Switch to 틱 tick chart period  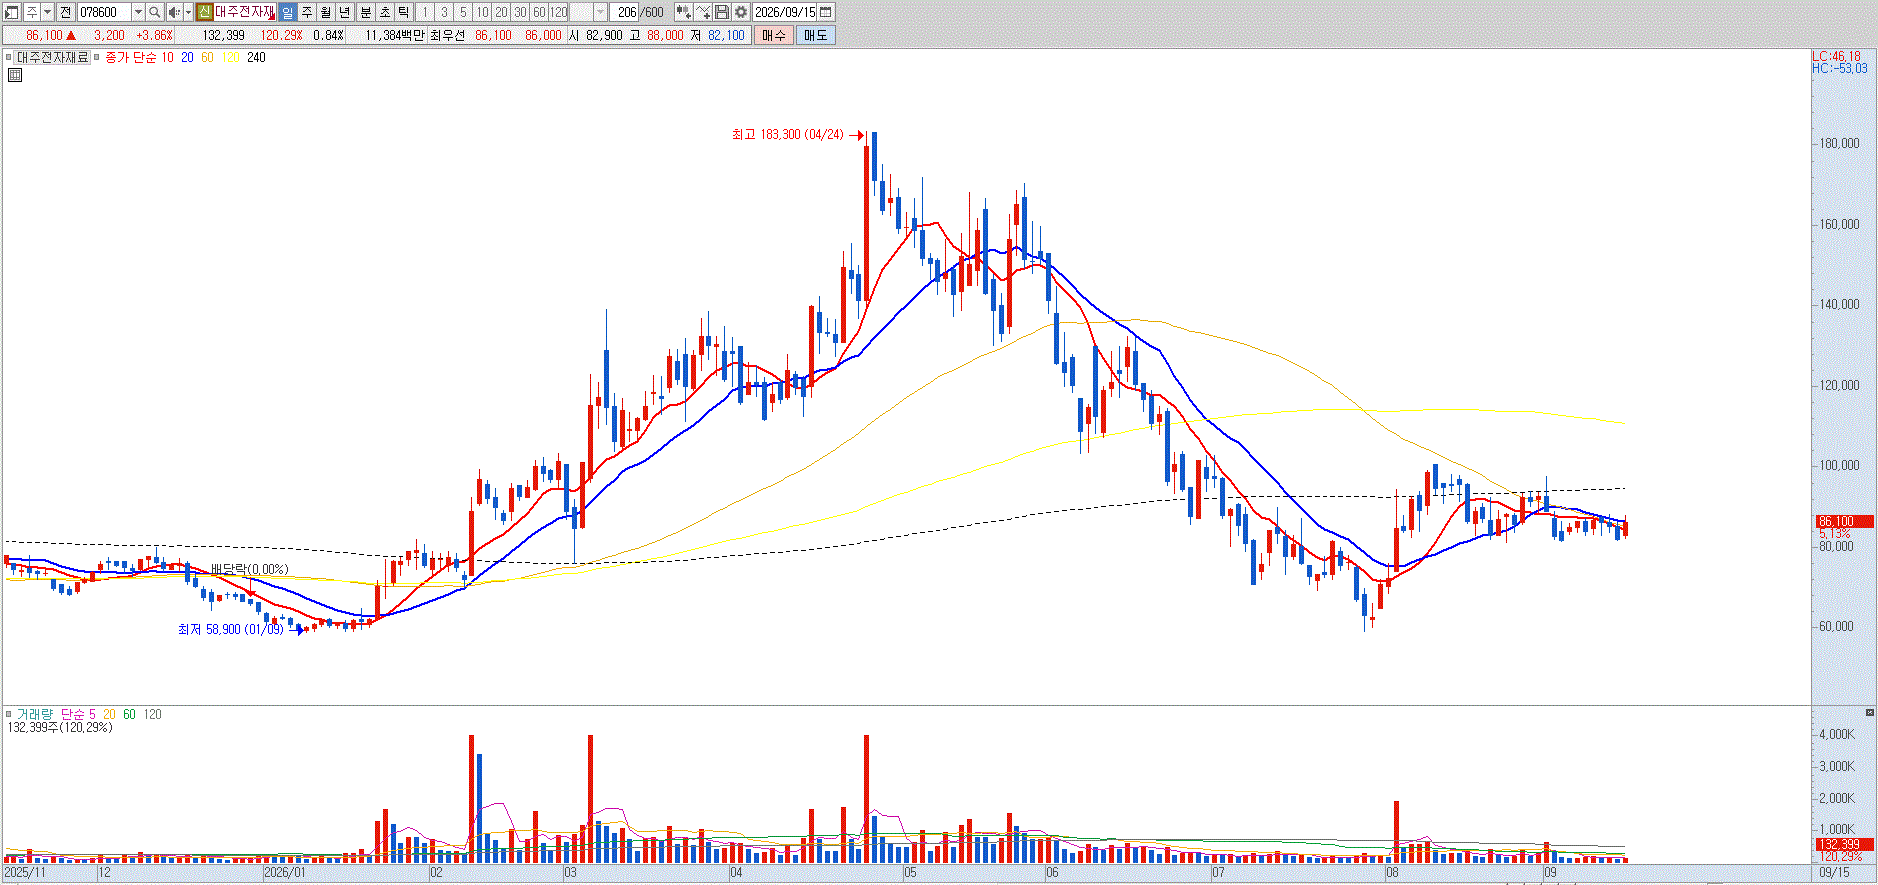coord(403,12)
